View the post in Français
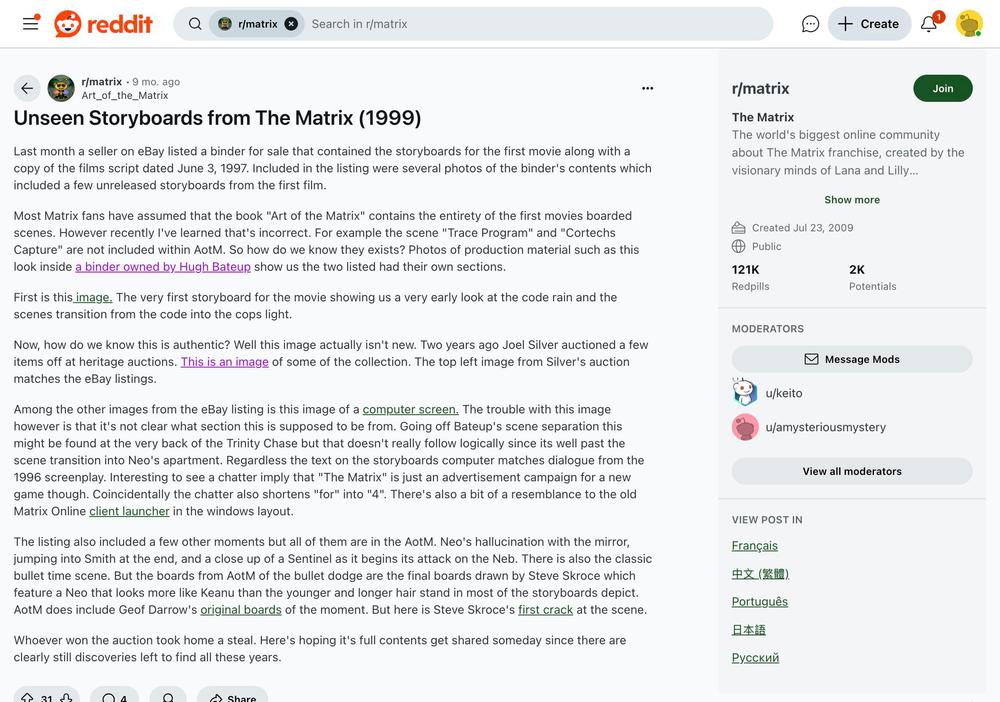Screen dimensions: 1000x702 (754, 545)
